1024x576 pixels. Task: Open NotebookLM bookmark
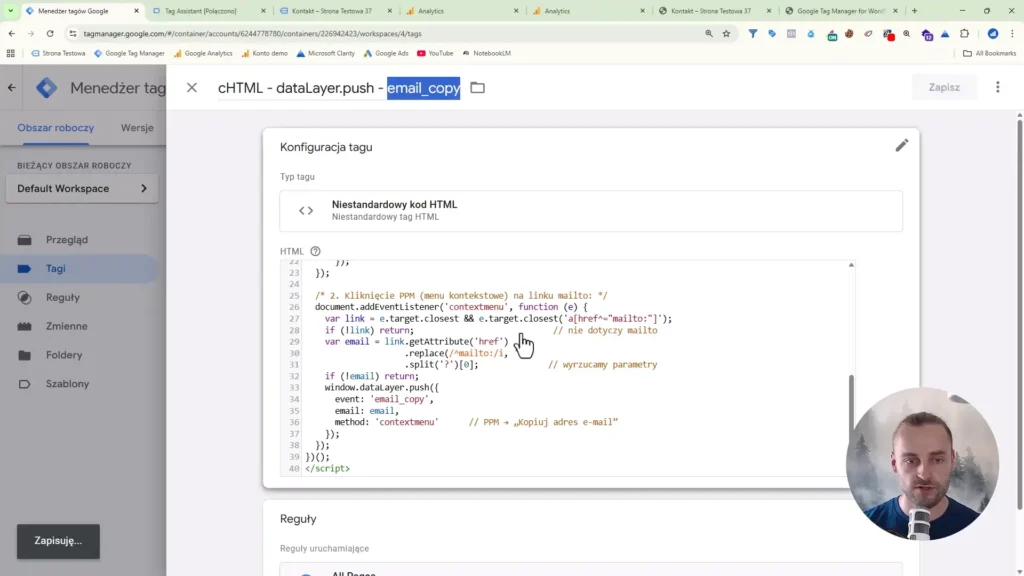point(487,54)
